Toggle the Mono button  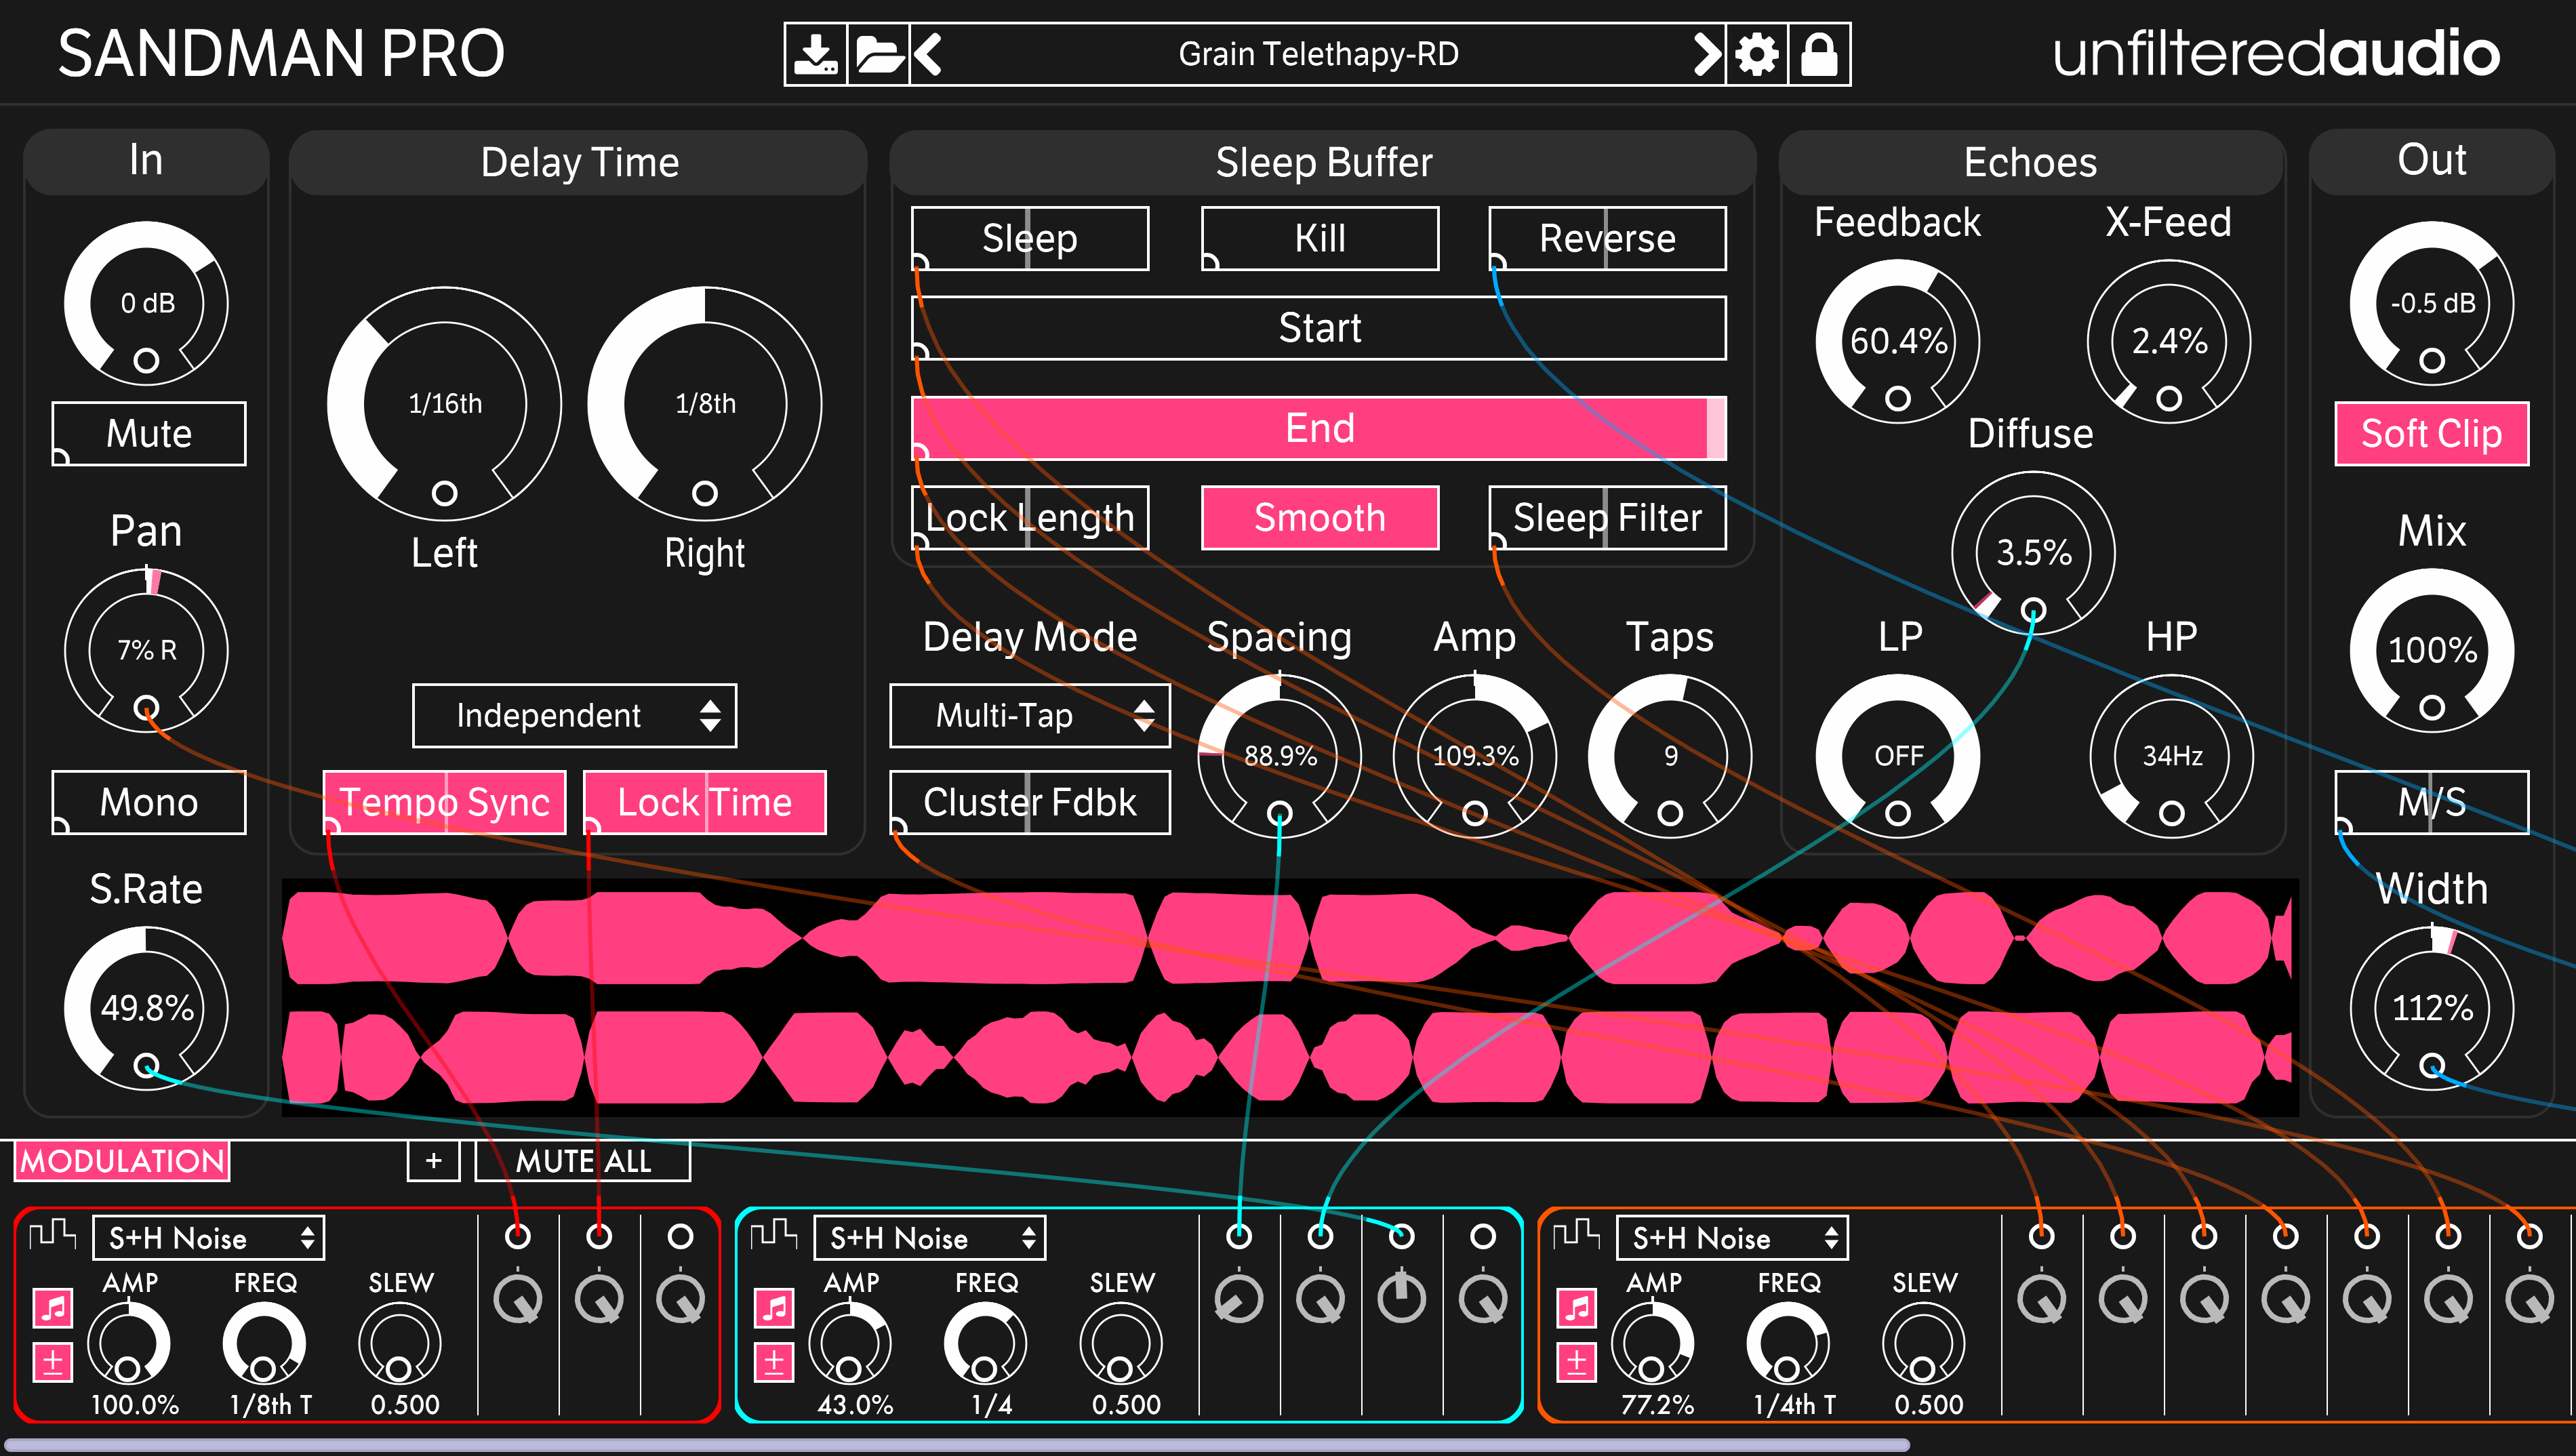tap(149, 802)
